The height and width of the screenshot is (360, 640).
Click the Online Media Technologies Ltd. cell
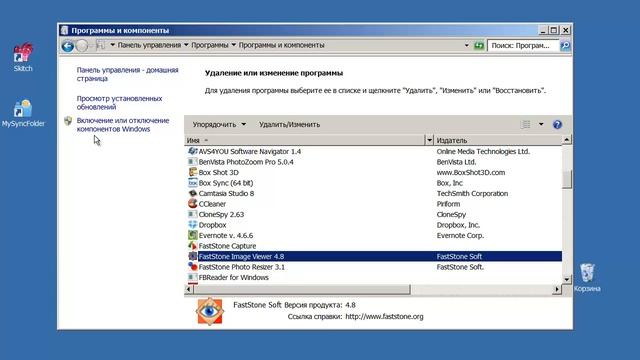coord(483,151)
